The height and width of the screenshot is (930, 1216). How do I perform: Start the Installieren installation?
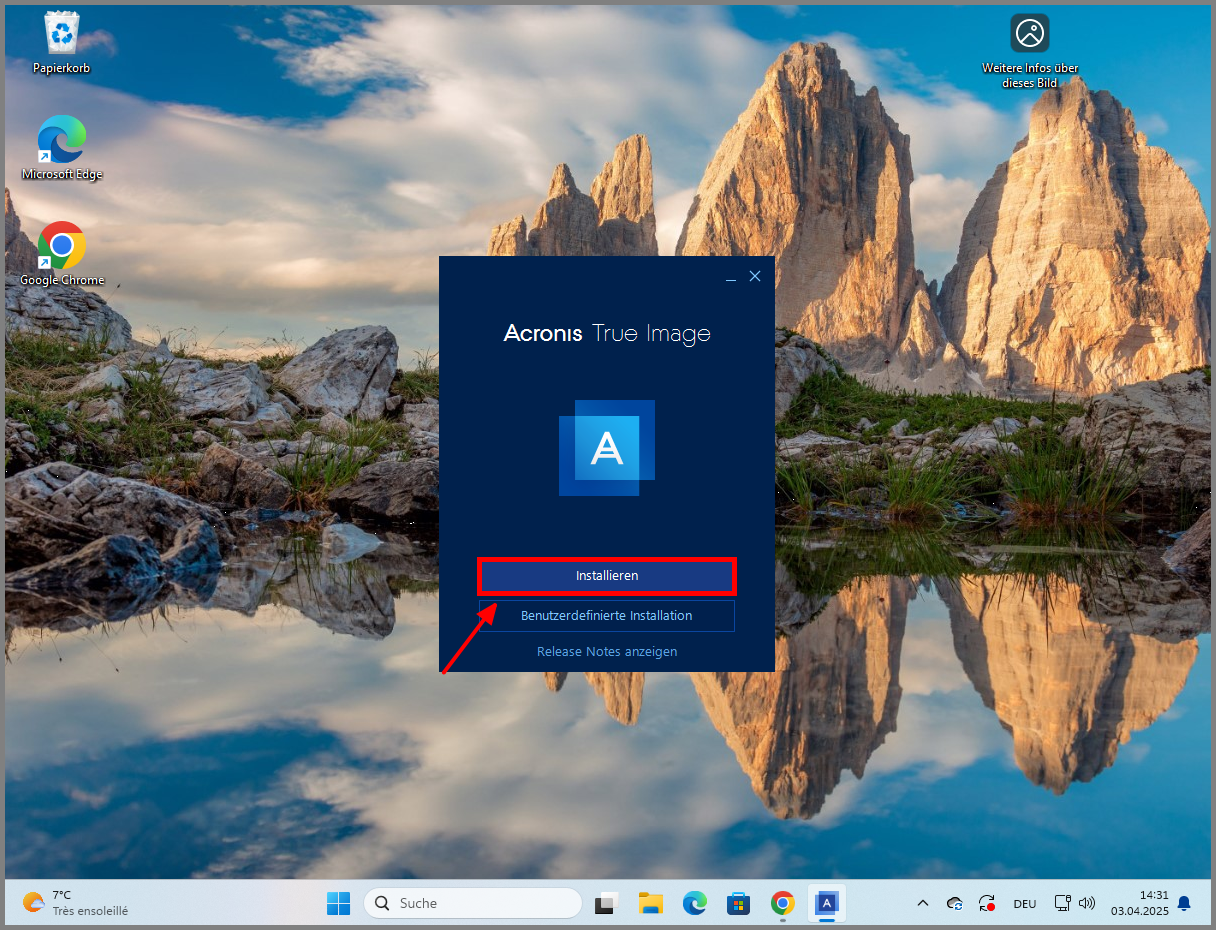[606, 576]
